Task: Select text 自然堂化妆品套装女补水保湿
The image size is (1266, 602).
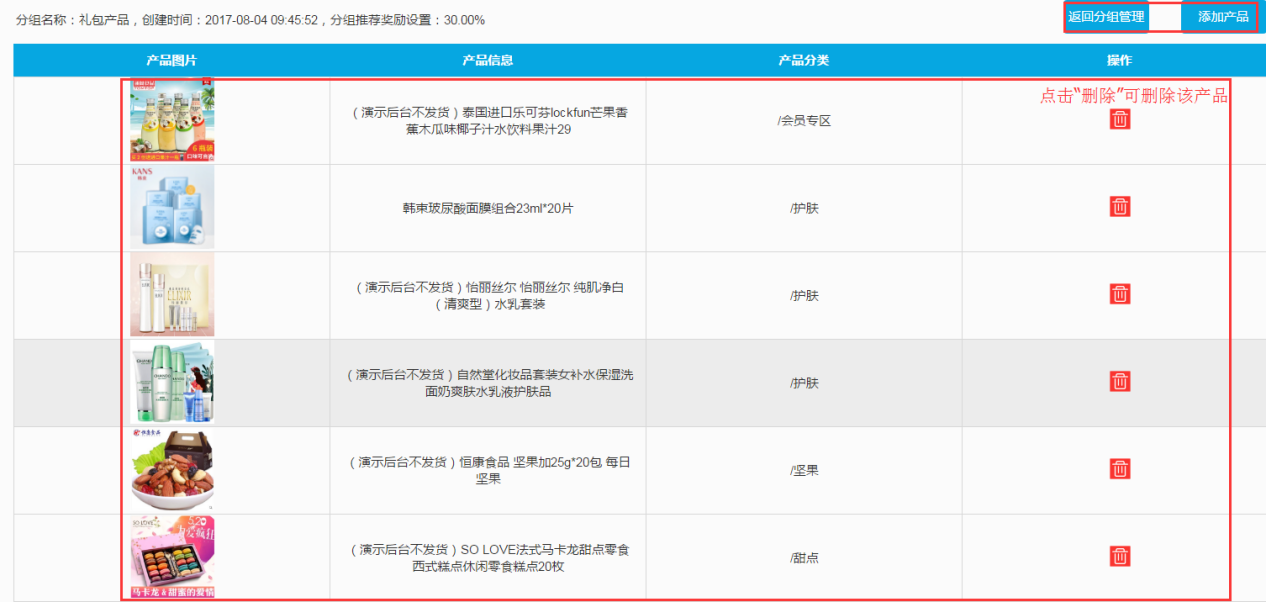Action: 488,383
